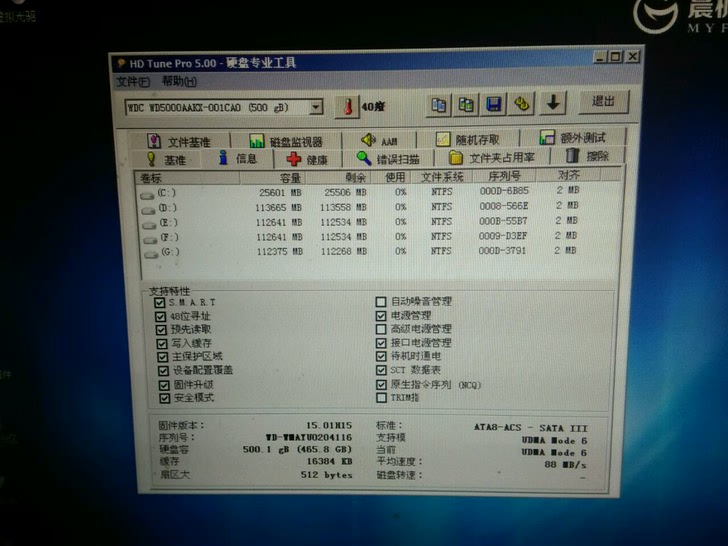Switch to 随机存取 tab

pyautogui.click(x=468, y=139)
